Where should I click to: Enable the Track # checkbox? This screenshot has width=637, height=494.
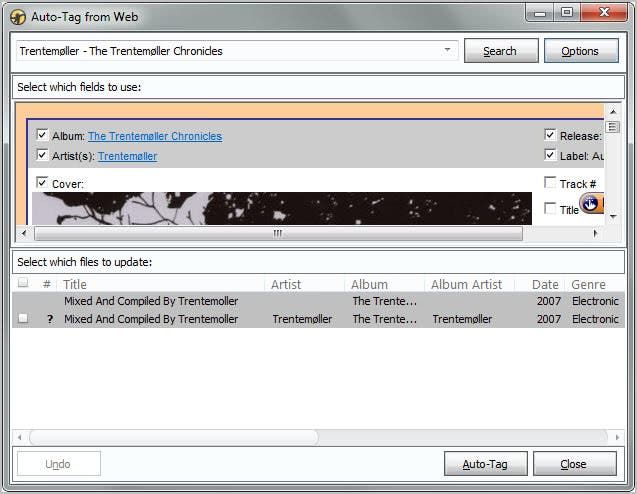pos(550,182)
